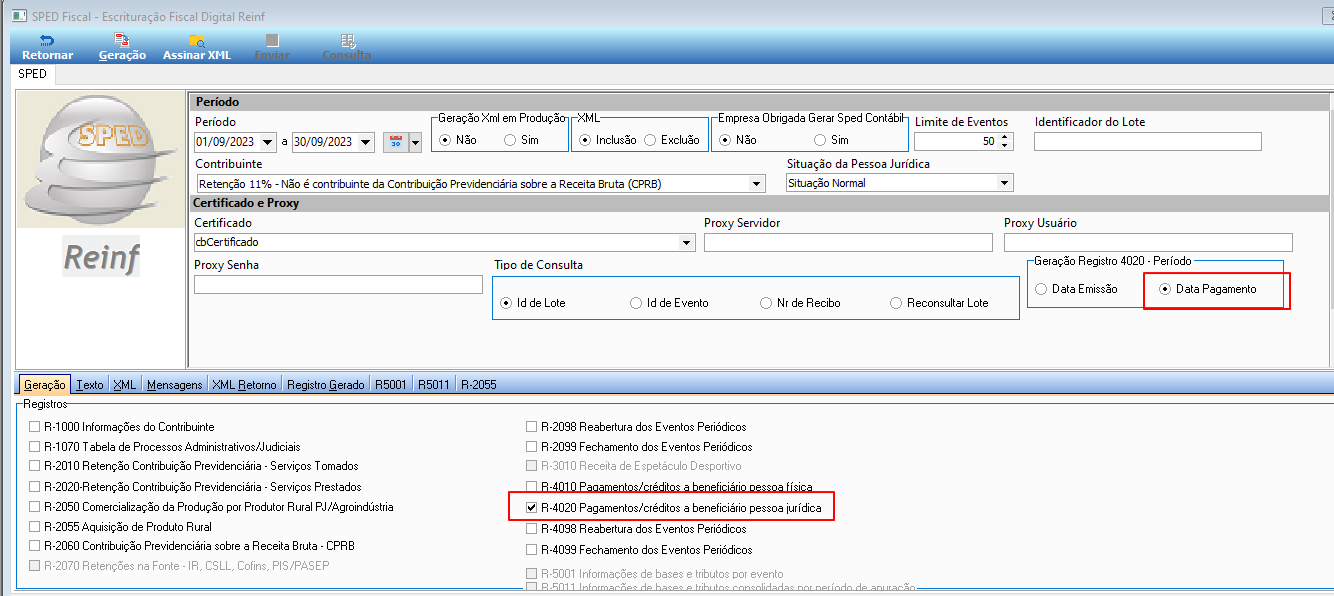
Task: Check R-2050 Comercialização da Produção Rural
Action: pyautogui.click(x=35, y=507)
